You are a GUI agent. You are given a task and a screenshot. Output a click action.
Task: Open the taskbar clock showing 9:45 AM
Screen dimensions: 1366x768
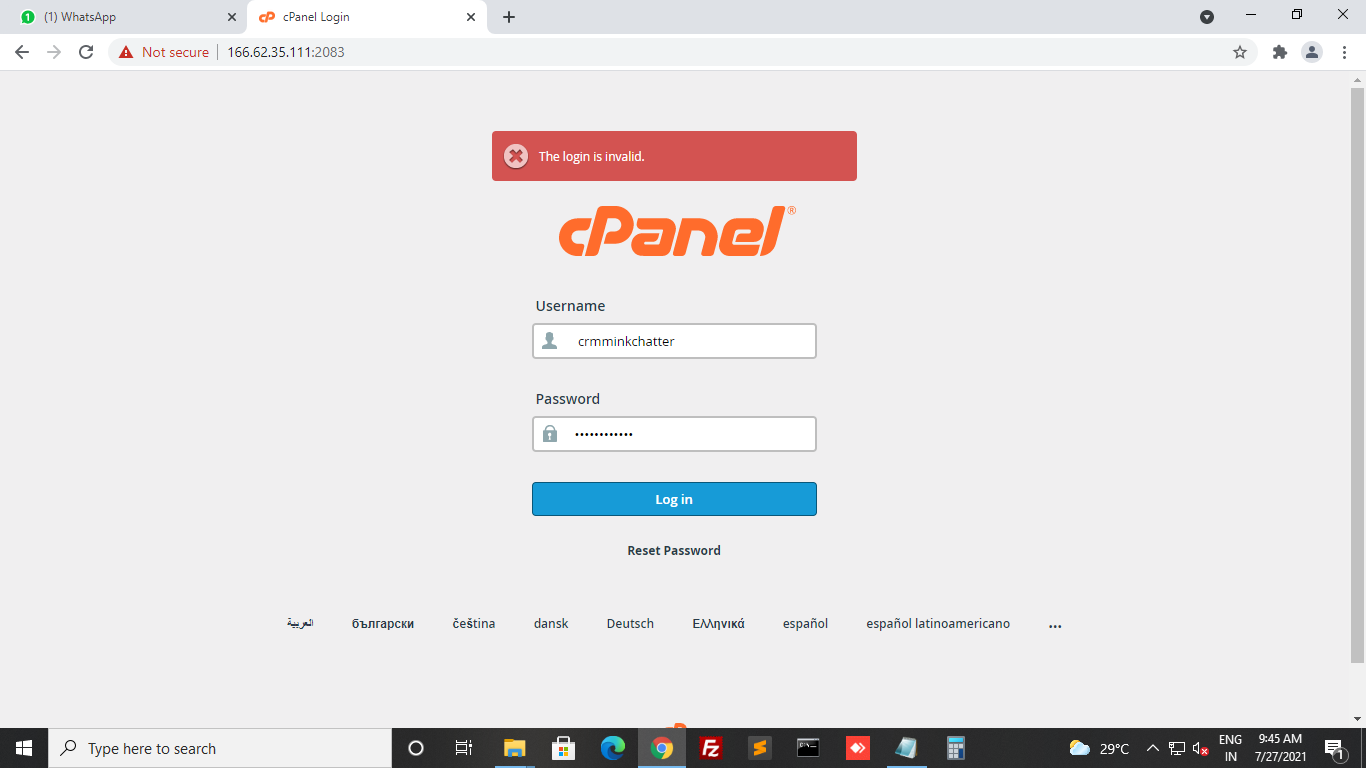pyautogui.click(x=1280, y=748)
